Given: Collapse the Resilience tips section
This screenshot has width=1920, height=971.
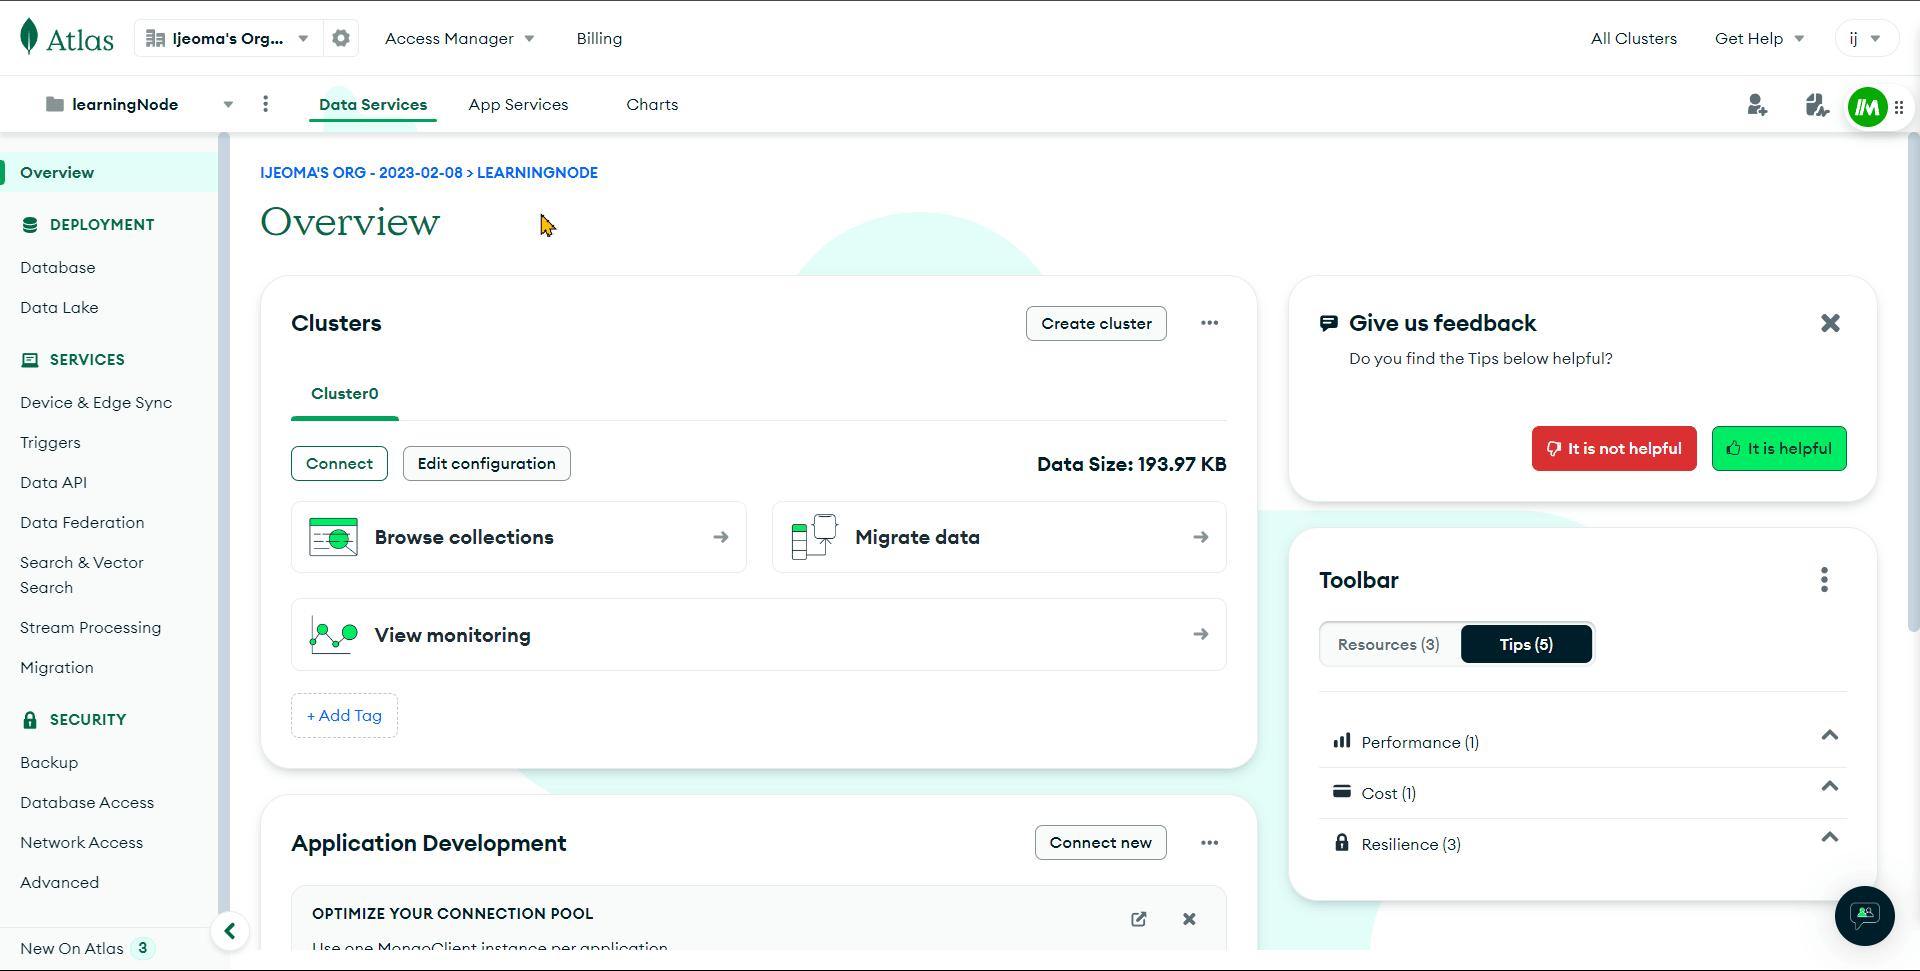Looking at the screenshot, I should coord(1829,838).
